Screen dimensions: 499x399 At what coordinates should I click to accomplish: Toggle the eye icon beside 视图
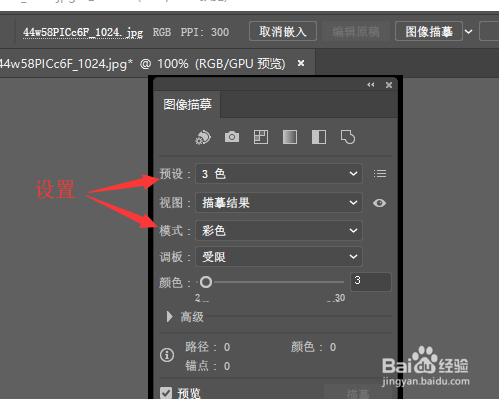(x=379, y=203)
